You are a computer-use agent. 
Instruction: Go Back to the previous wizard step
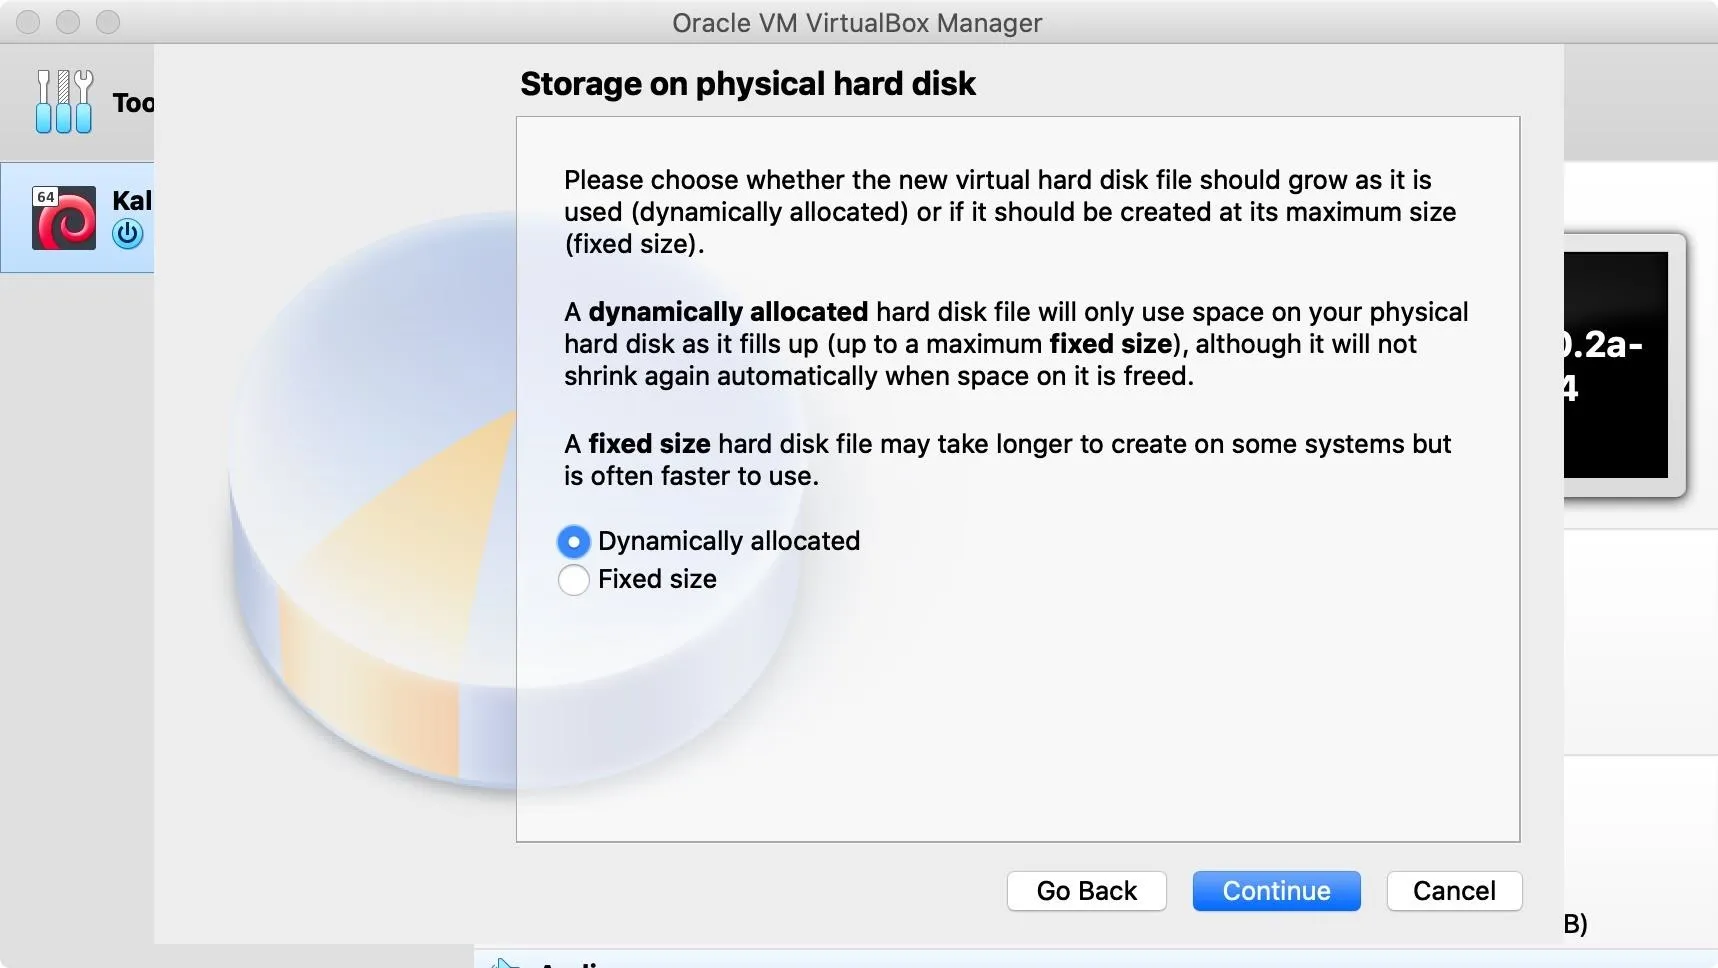tap(1087, 891)
